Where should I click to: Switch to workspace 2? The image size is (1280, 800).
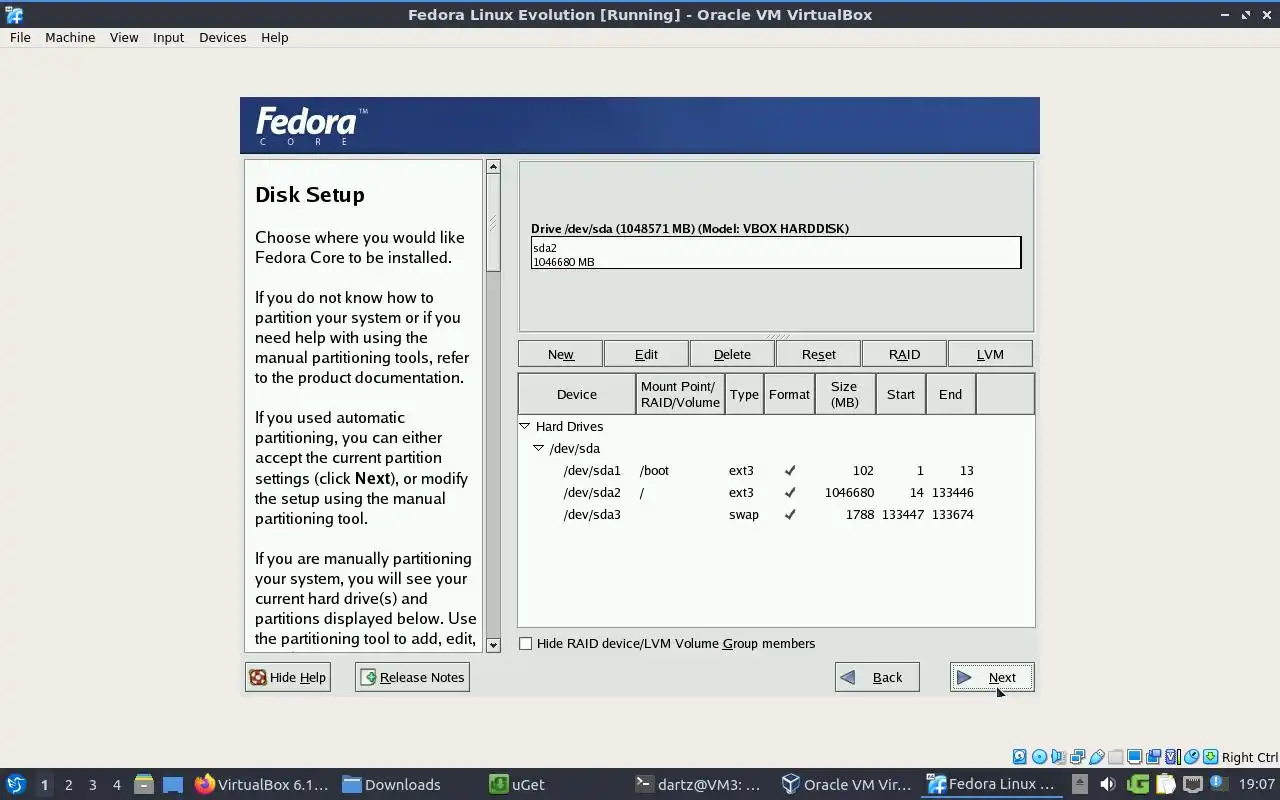pyautogui.click(x=68, y=784)
